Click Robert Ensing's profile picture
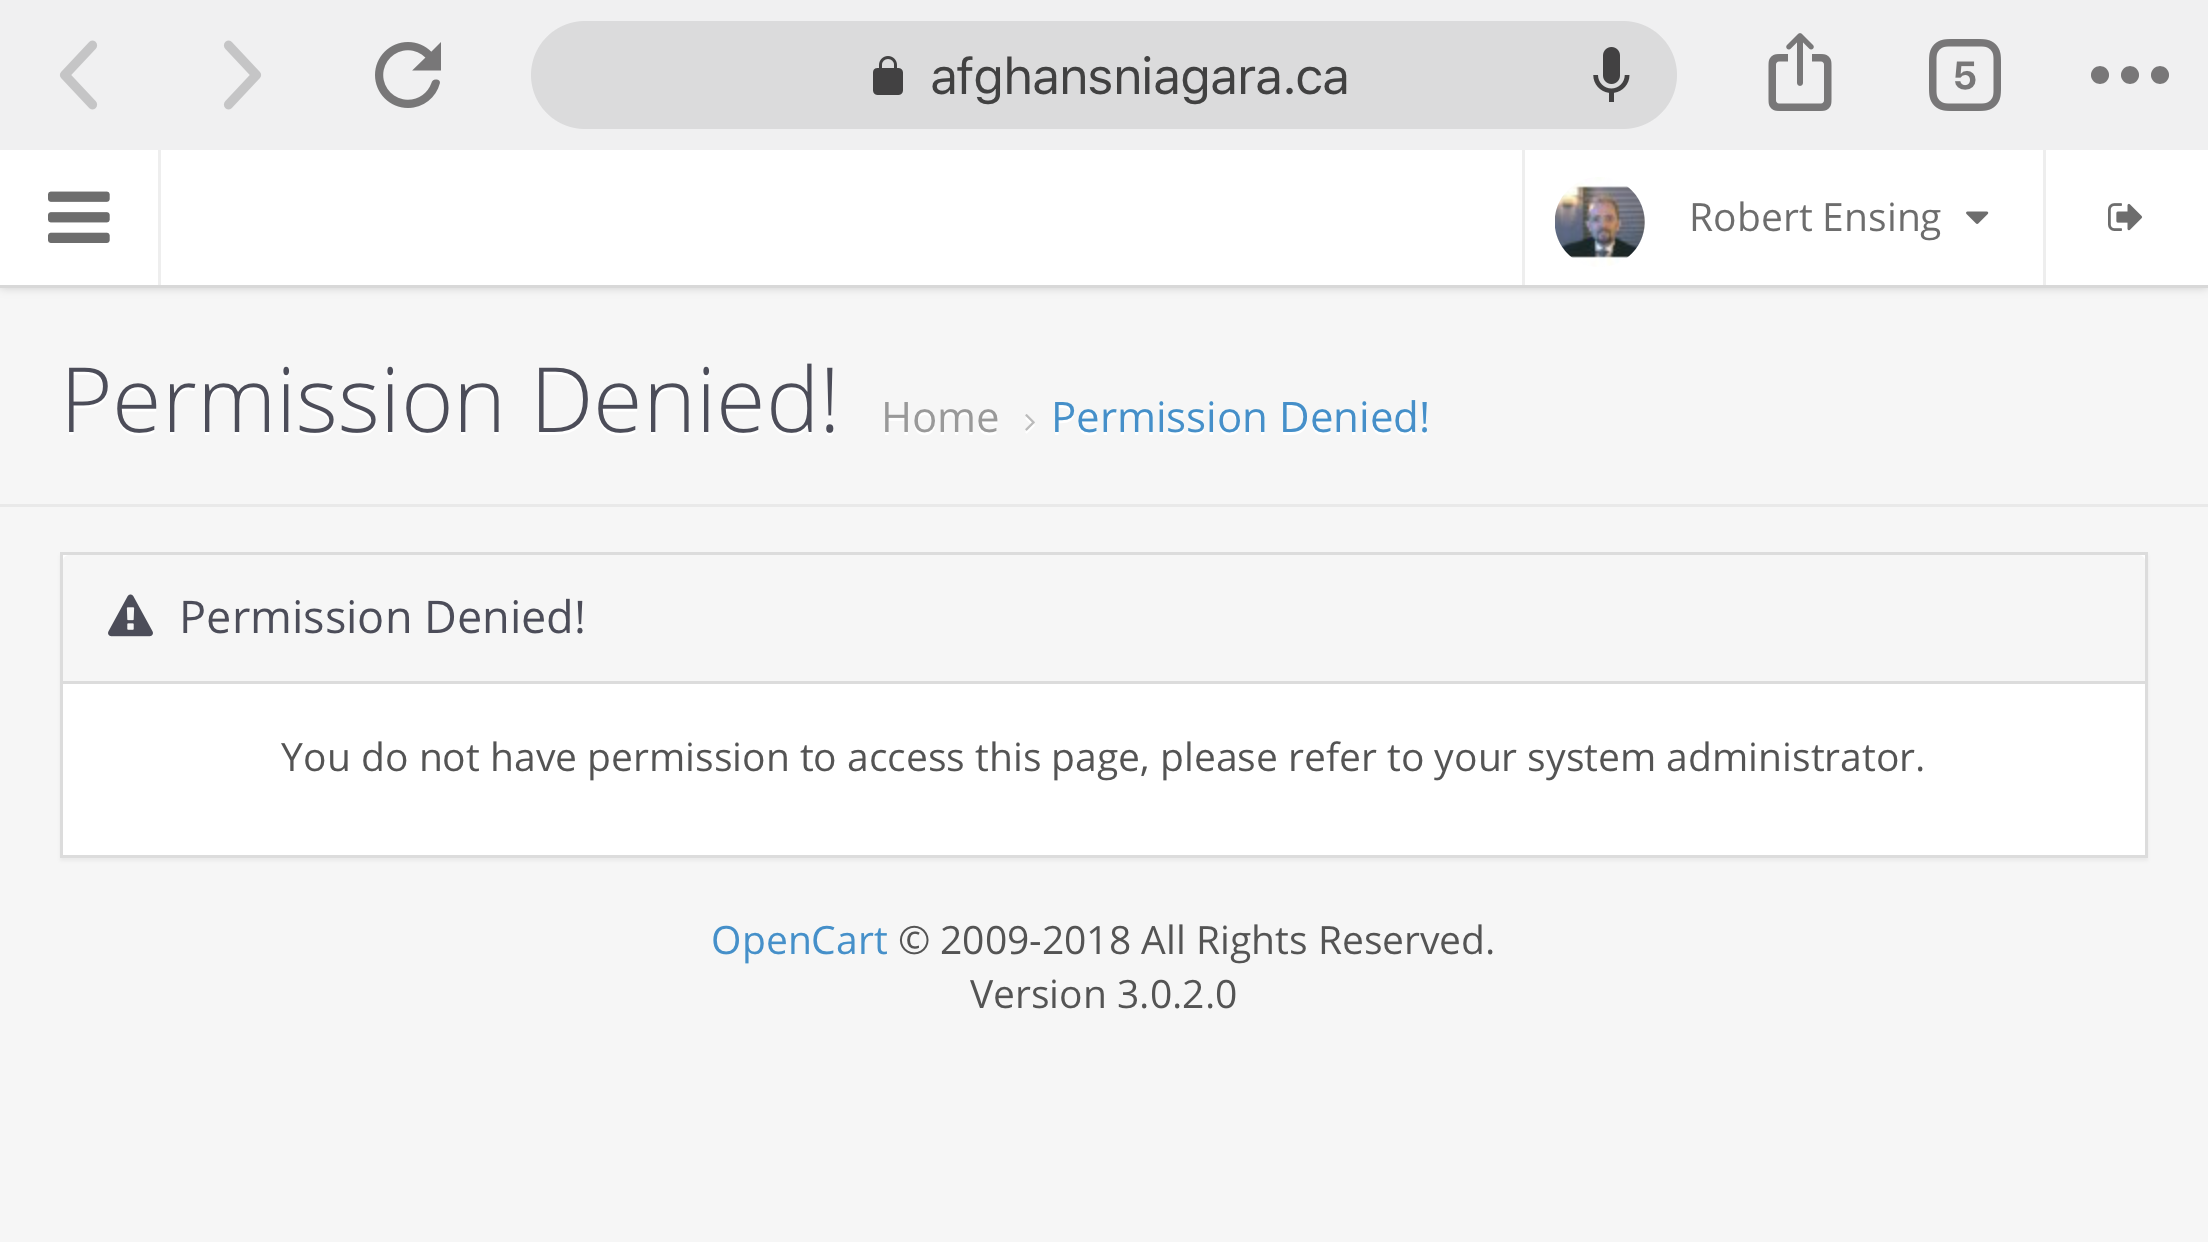The height and width of the screenshot is (1242, 2208). pyautogui.click(x=1599, y=221)
